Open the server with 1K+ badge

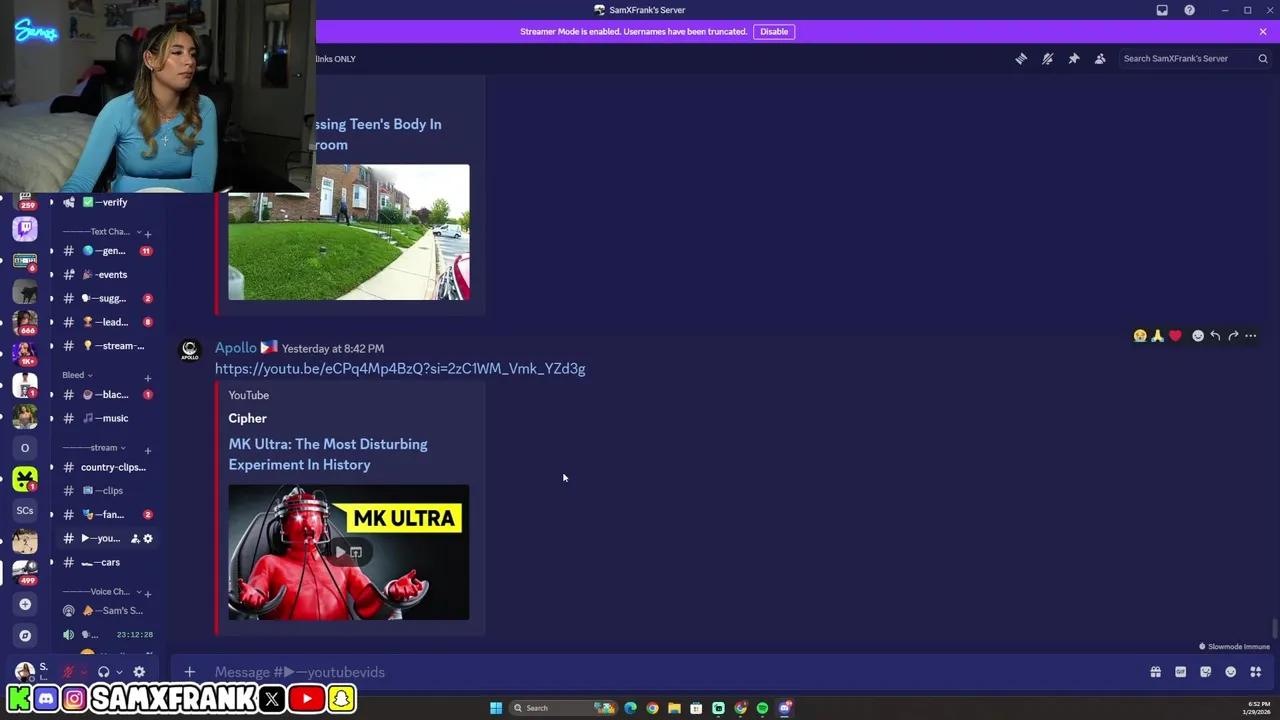[x=25, y=354]
